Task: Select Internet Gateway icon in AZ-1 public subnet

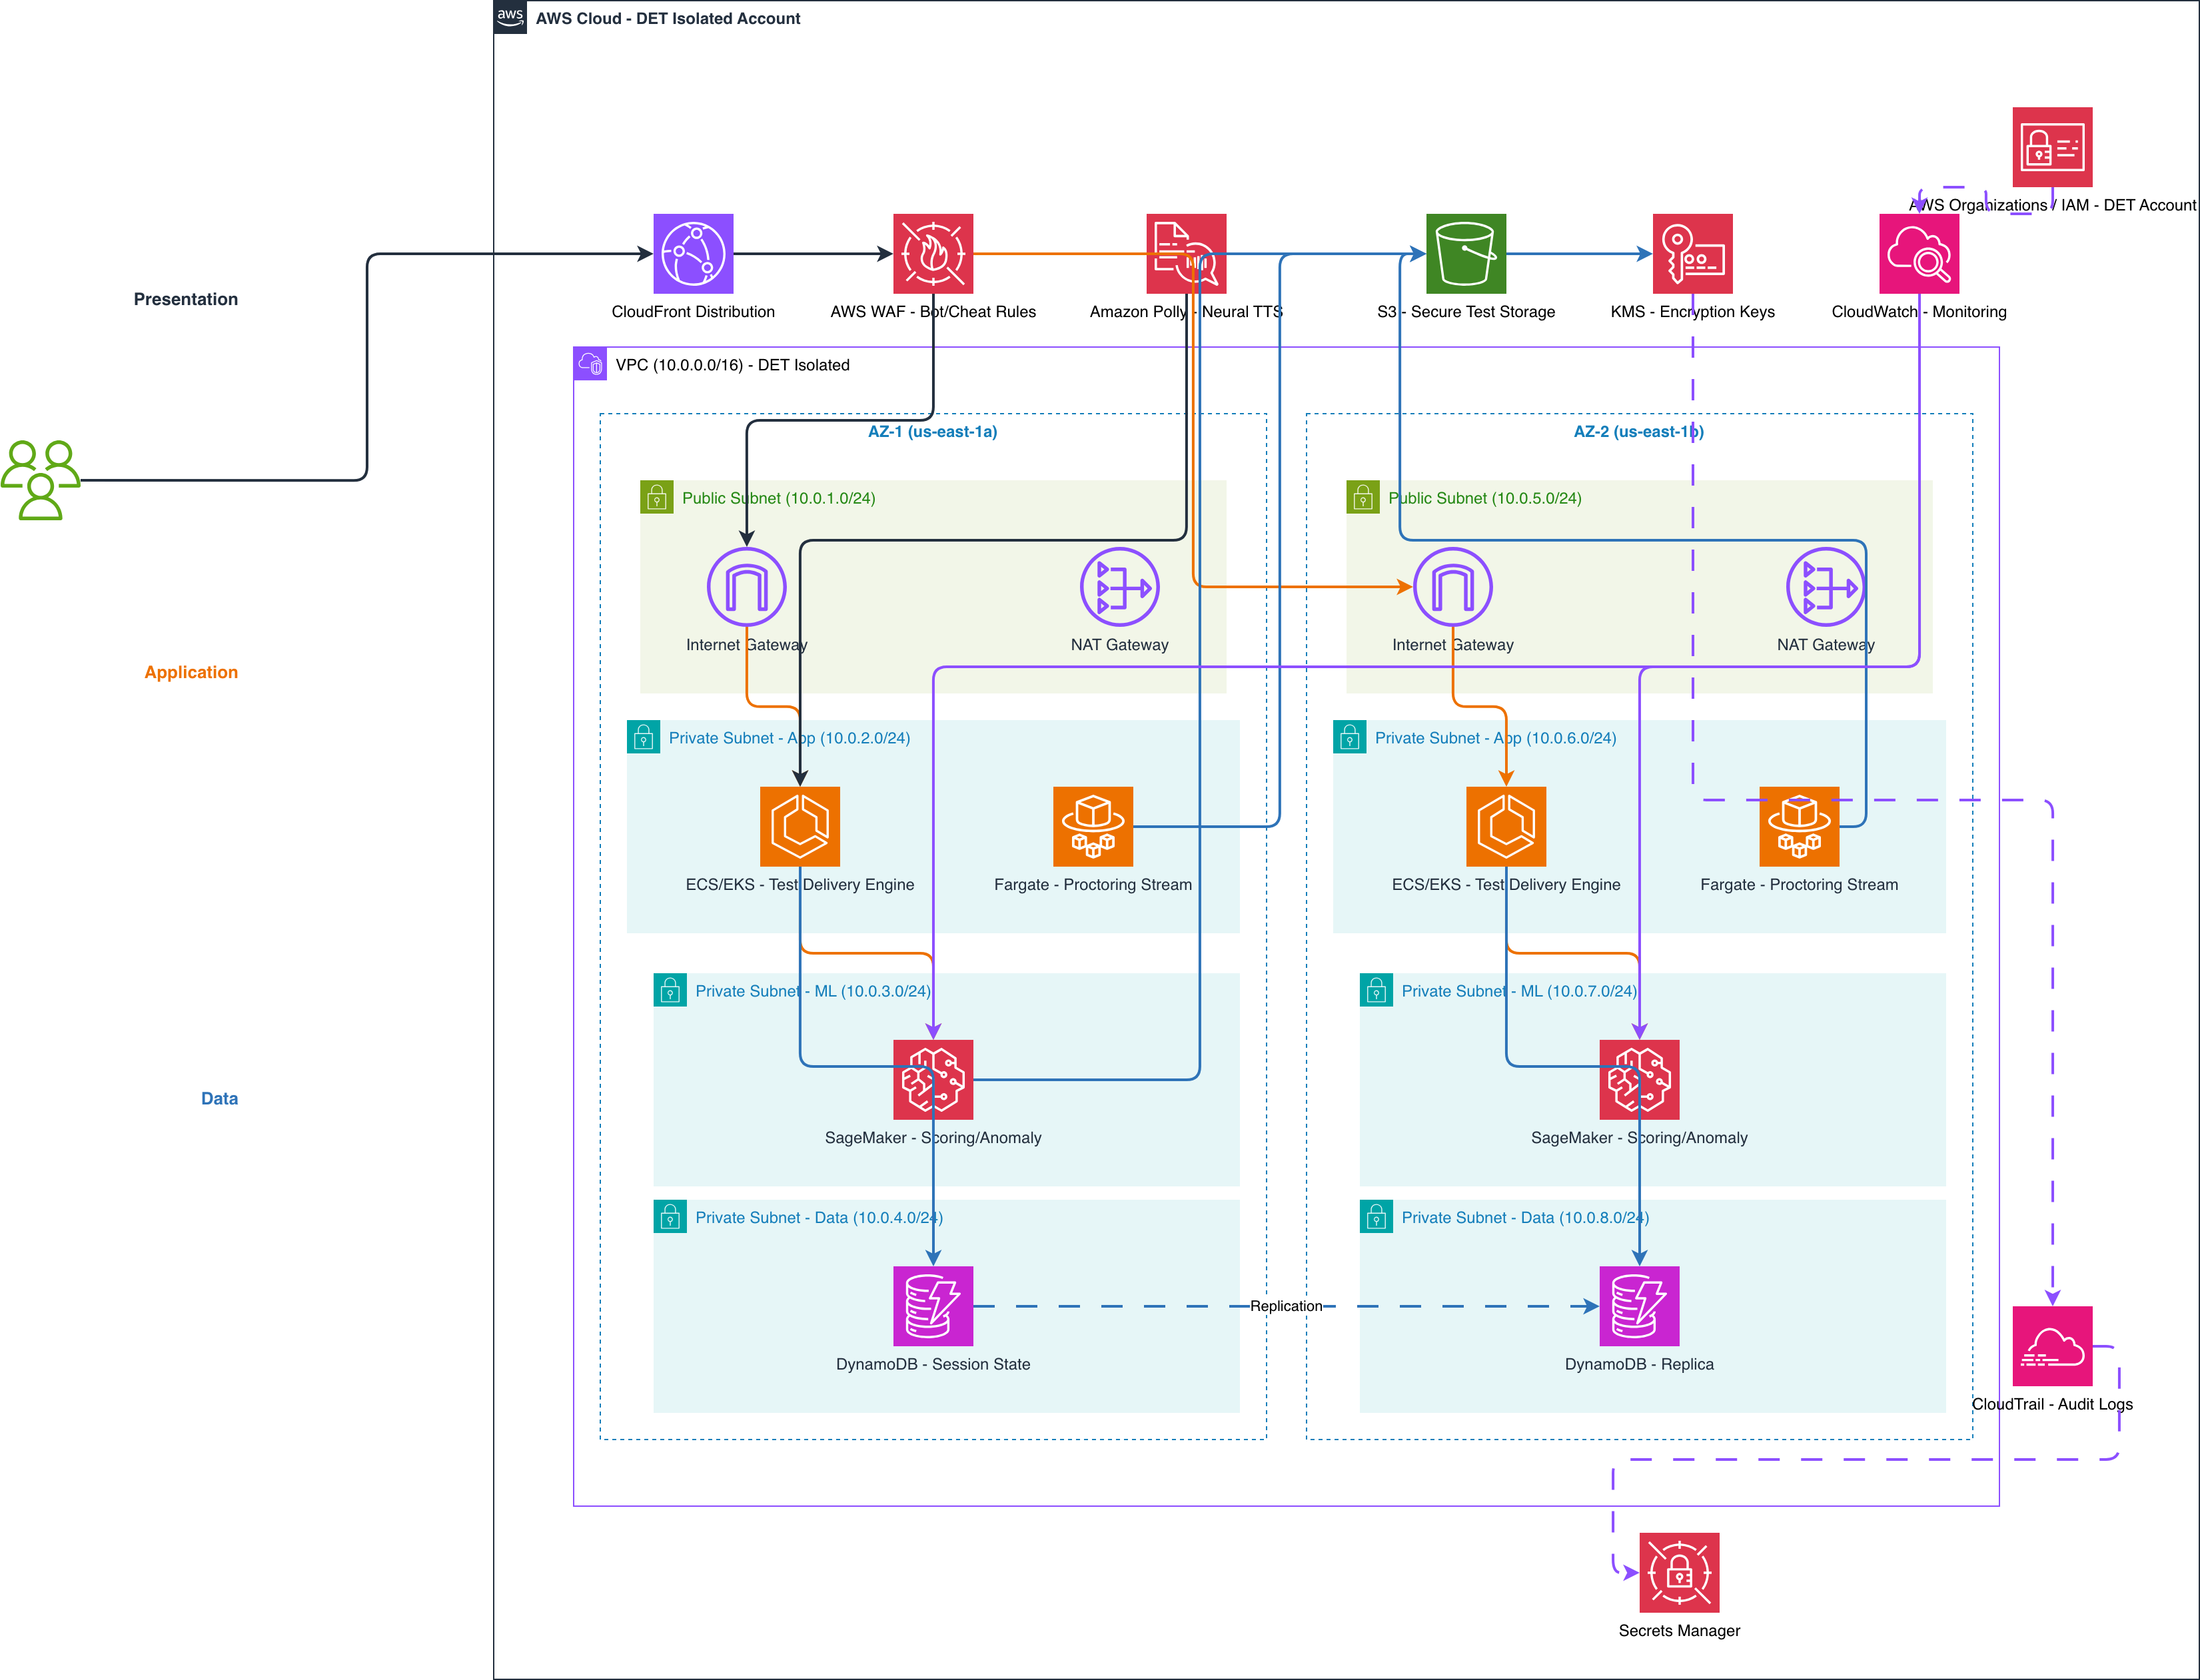Action: click(746, 587)
